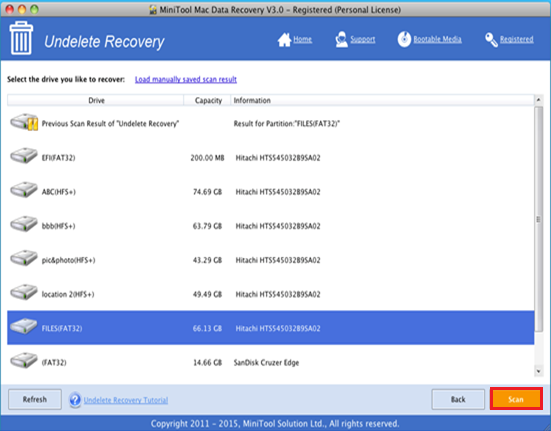551x431 pixels.
Task: Click the drive list vertical scrollbar thumb
Action: coord(538,219)
